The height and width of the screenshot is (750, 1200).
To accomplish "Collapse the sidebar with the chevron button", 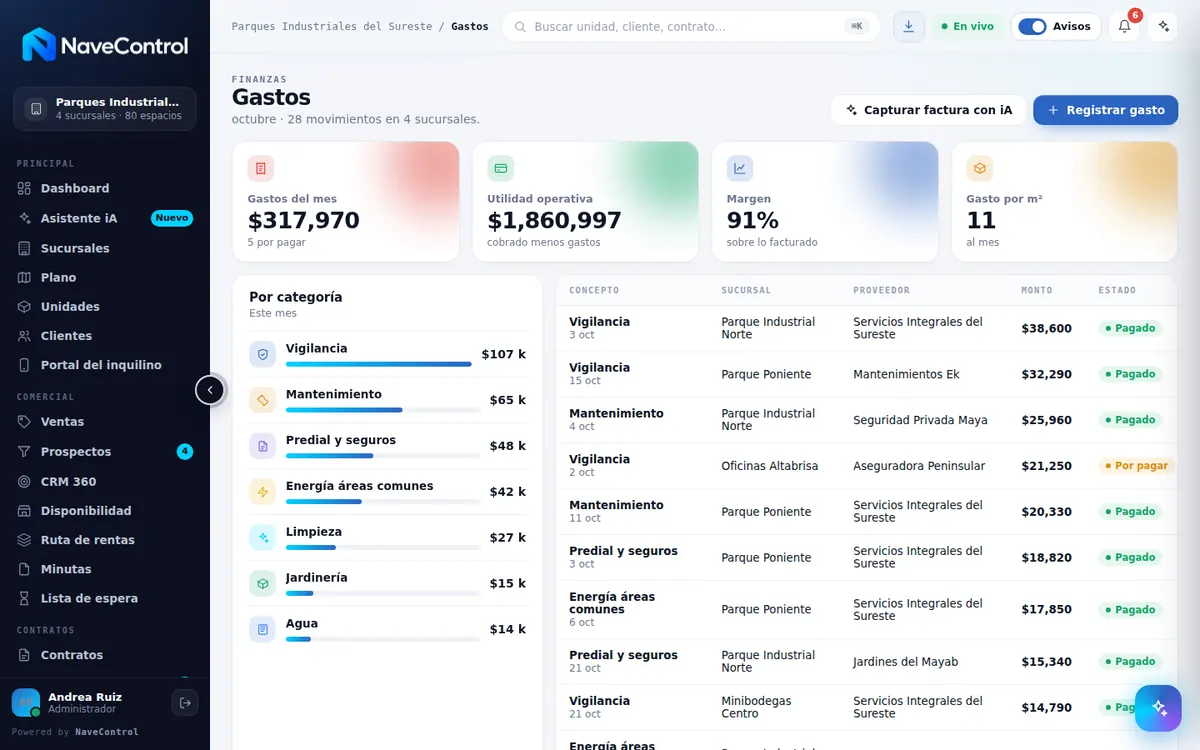I will pos(210,390).
